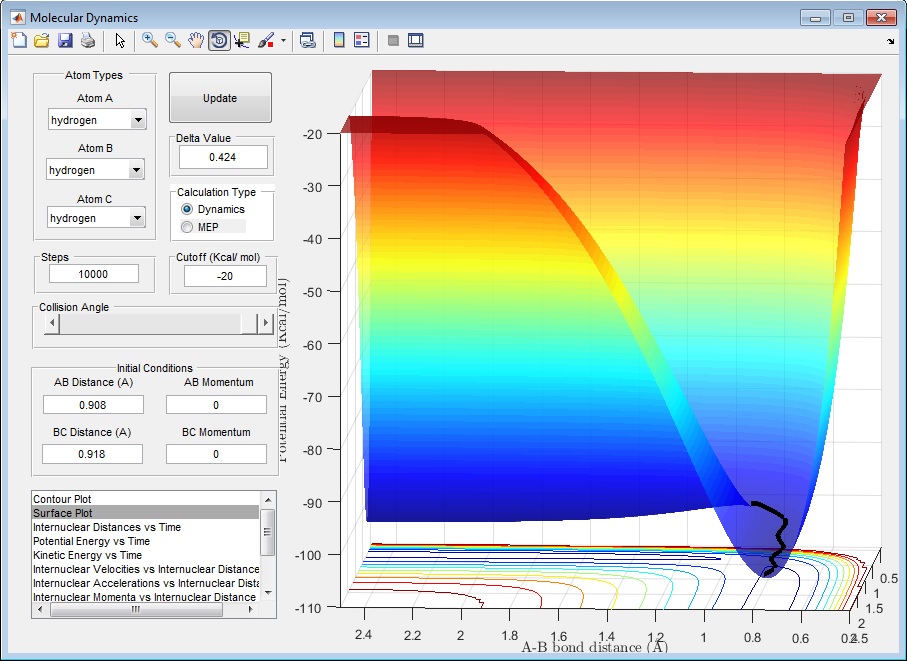
Task: Select the Zoom Out magnifier tool
Action: point(173,41)
